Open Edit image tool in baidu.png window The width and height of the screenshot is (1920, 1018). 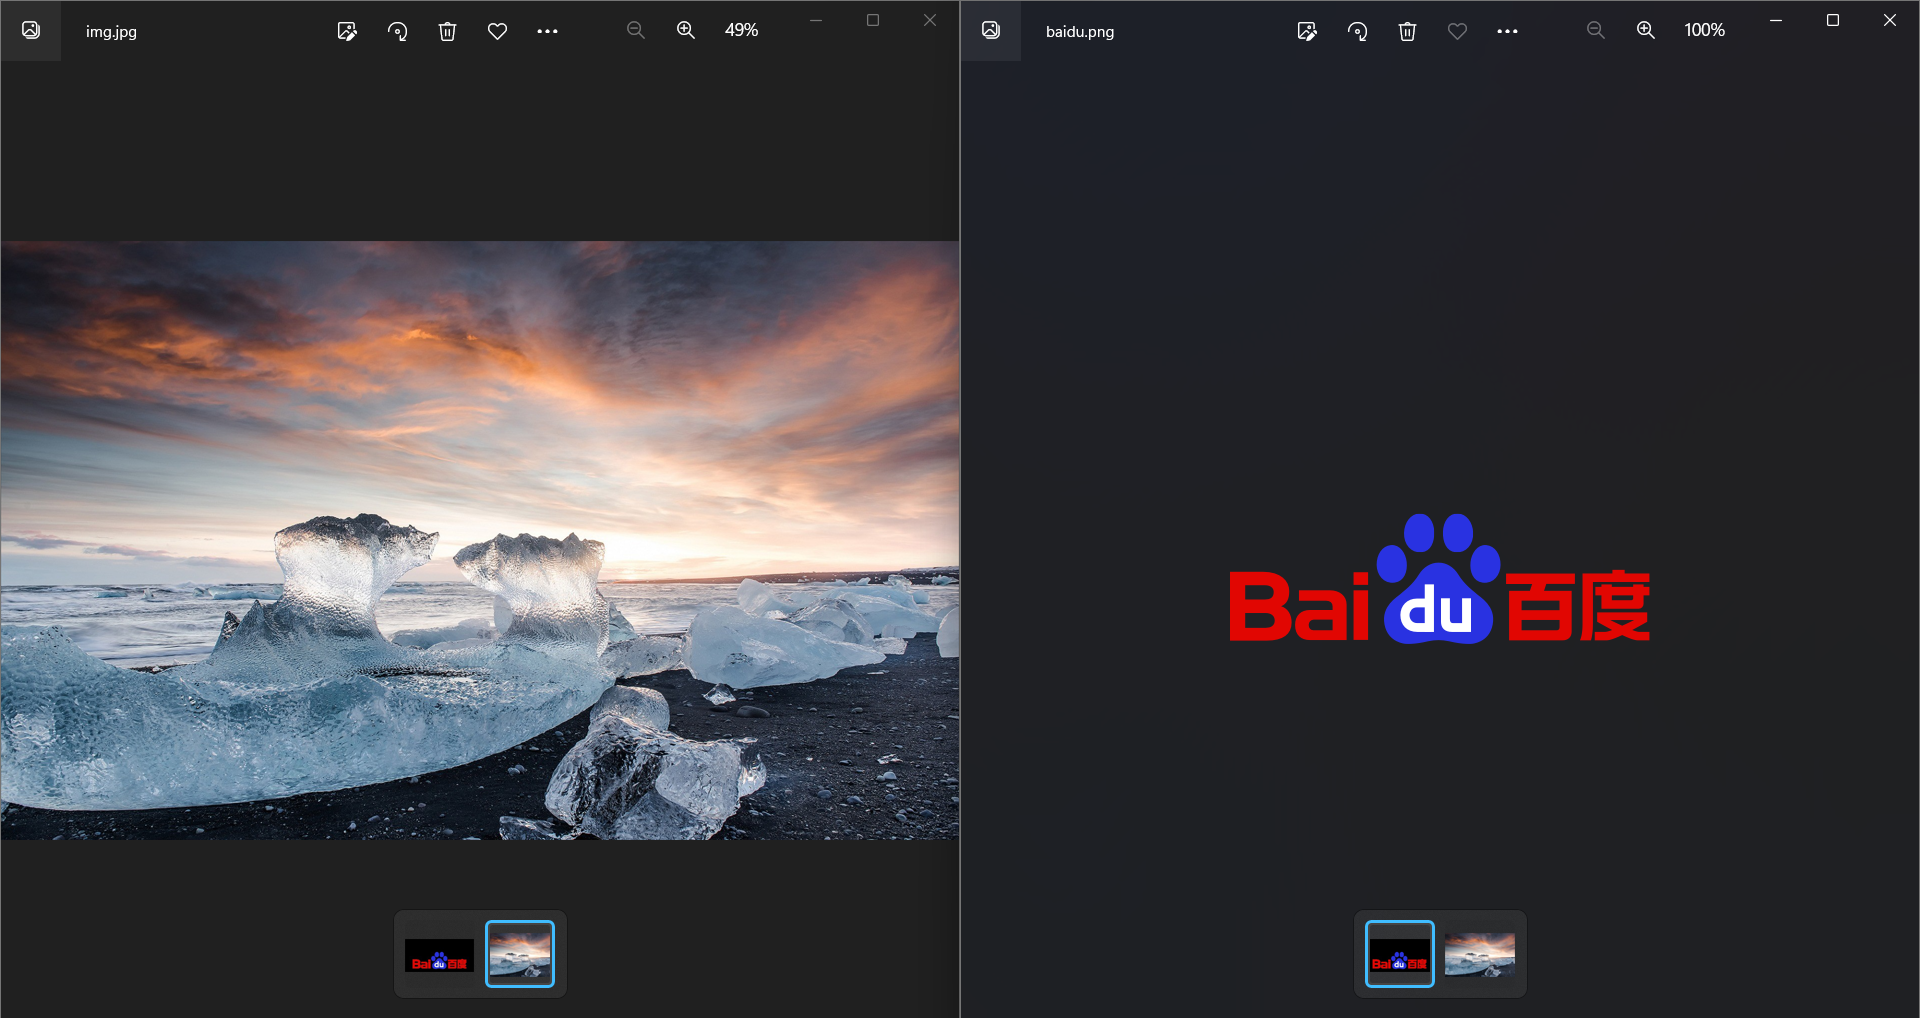click(x=1307, y=31)
